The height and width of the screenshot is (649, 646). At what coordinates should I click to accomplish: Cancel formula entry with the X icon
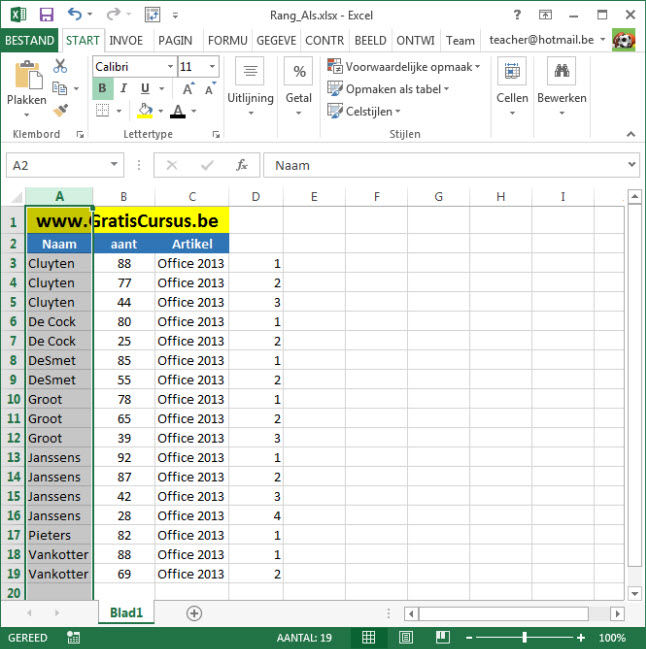point(171,165)
